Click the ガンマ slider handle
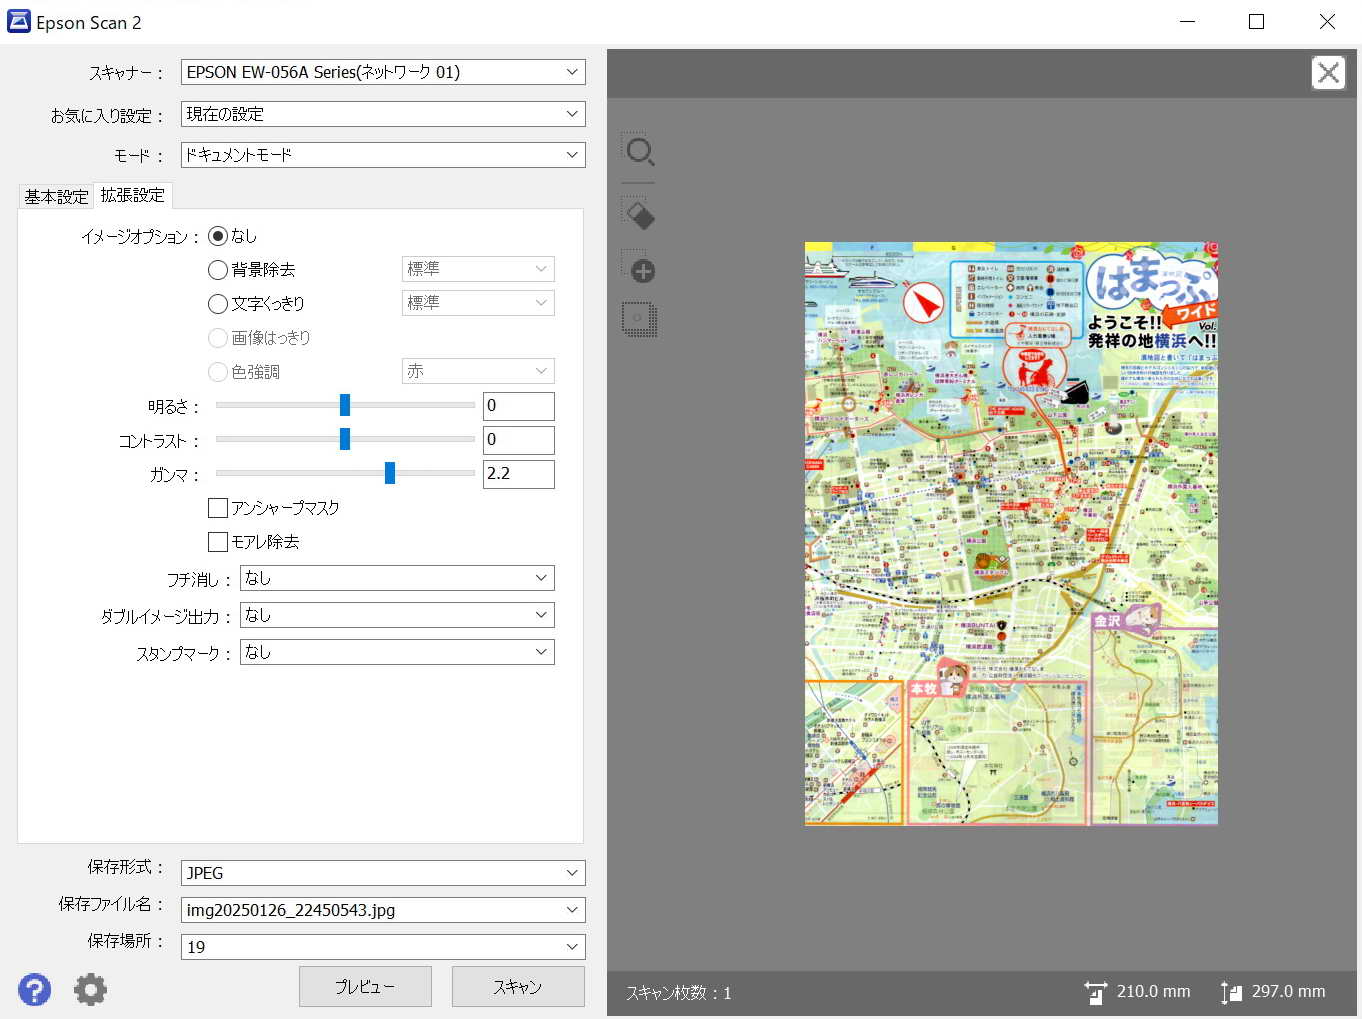 [x=390, y=473]
